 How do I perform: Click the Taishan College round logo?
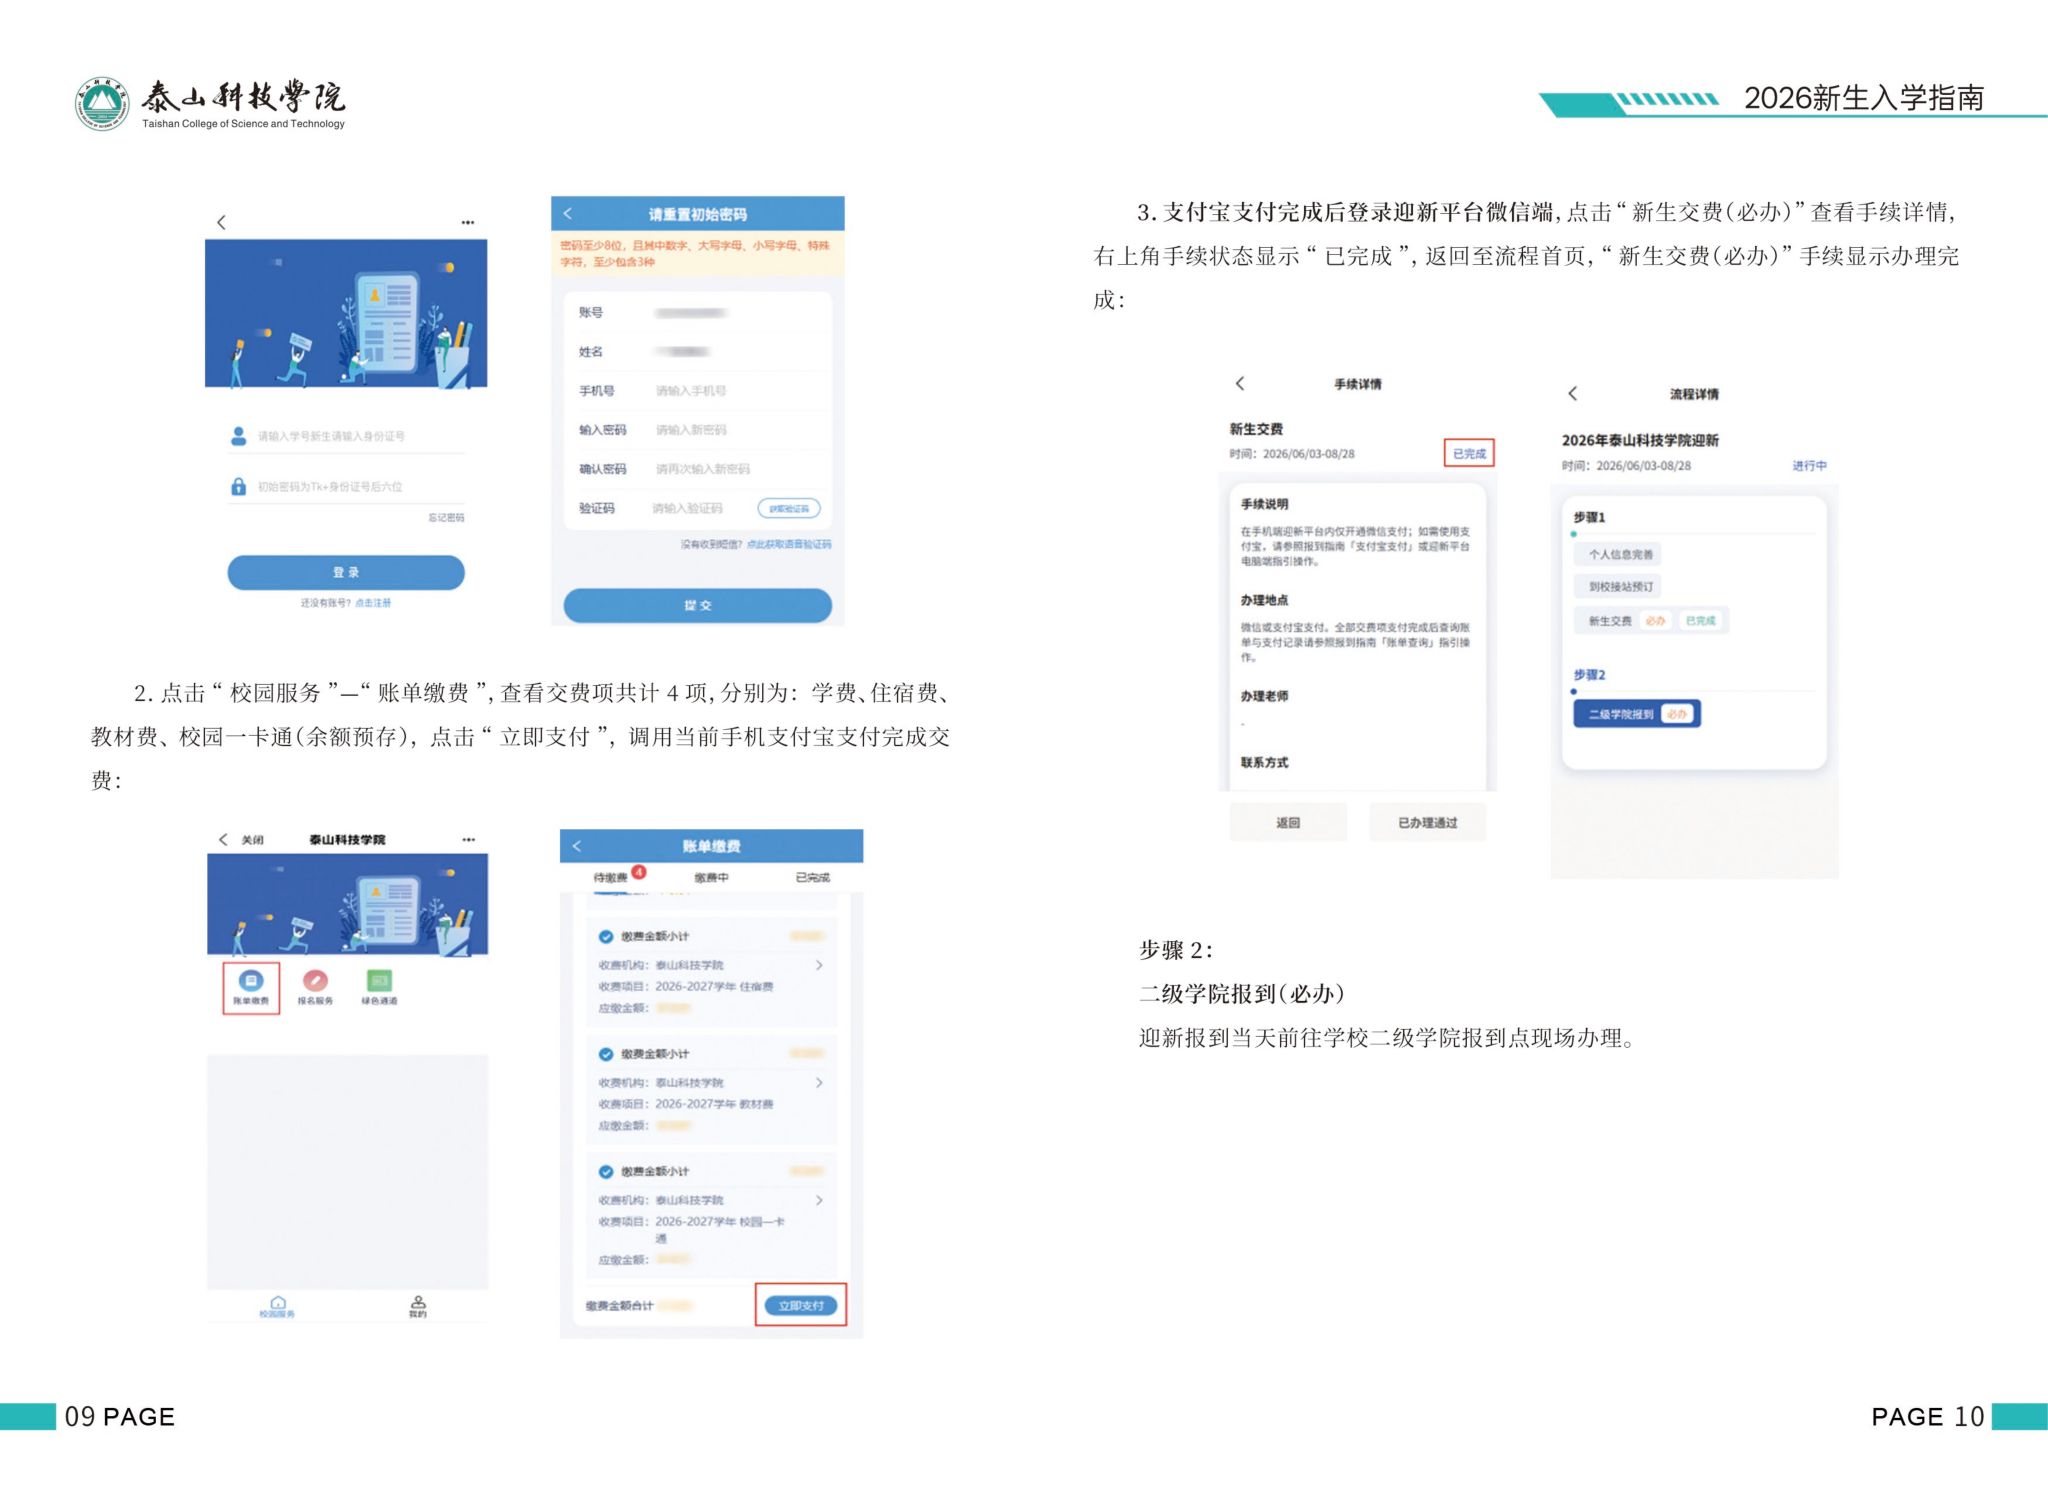[102, 103]
